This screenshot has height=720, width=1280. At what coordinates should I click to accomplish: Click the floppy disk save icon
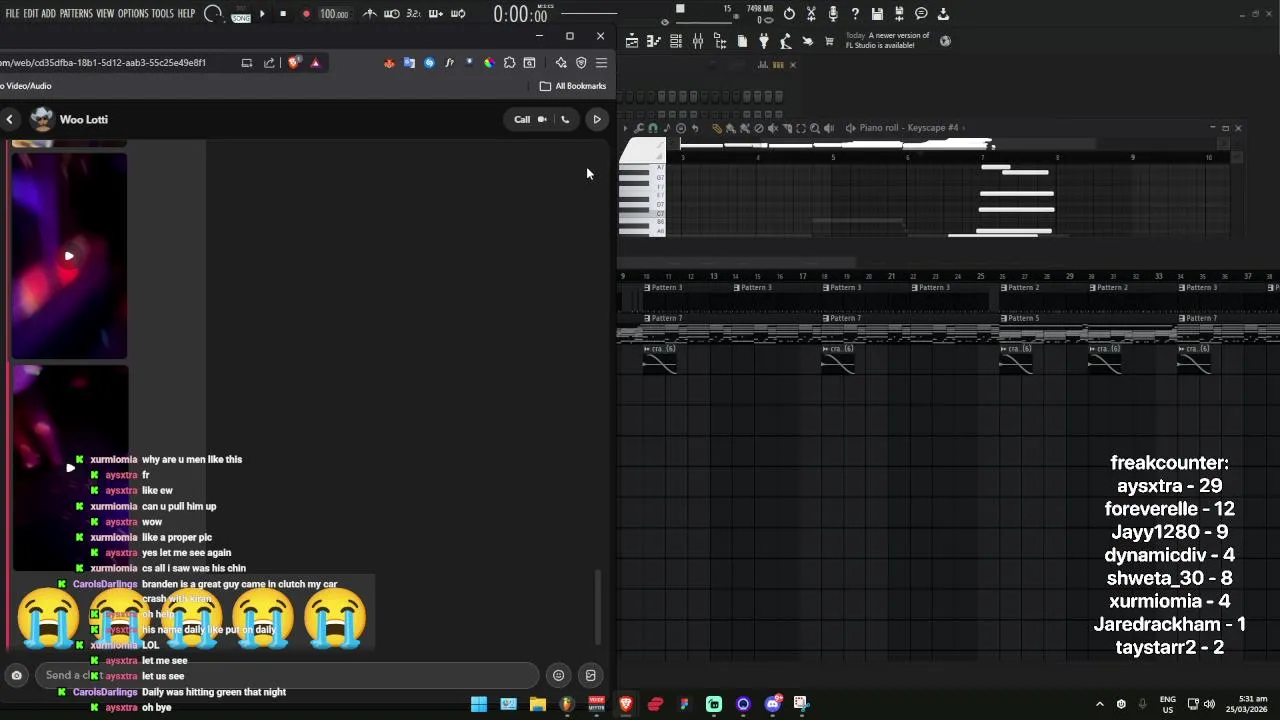(877, 14)
